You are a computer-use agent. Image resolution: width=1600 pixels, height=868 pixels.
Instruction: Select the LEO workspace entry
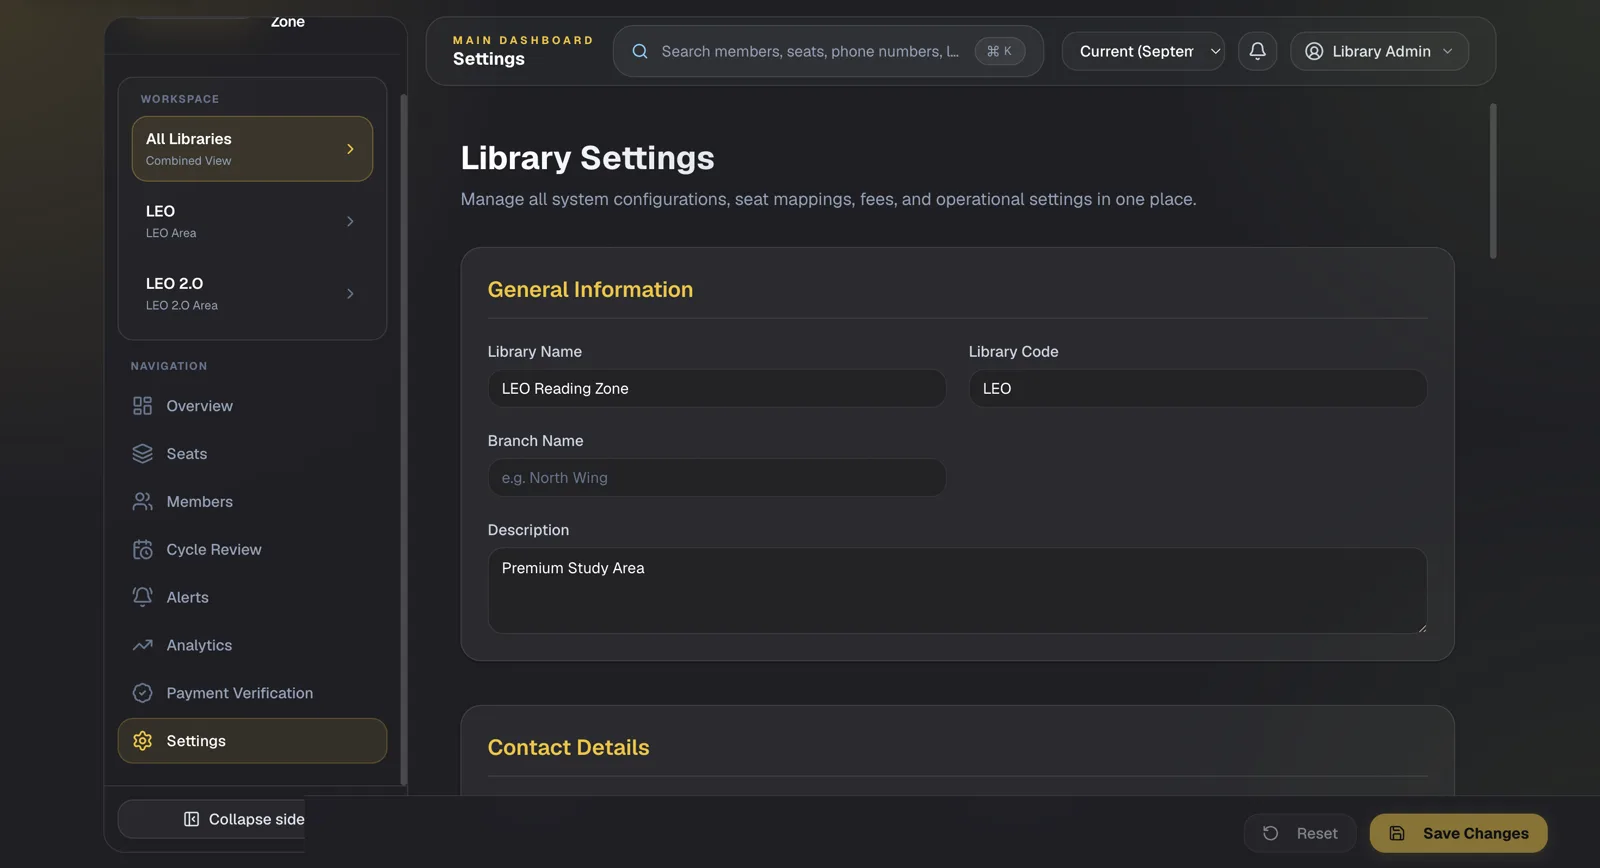[x=252, y=221]
